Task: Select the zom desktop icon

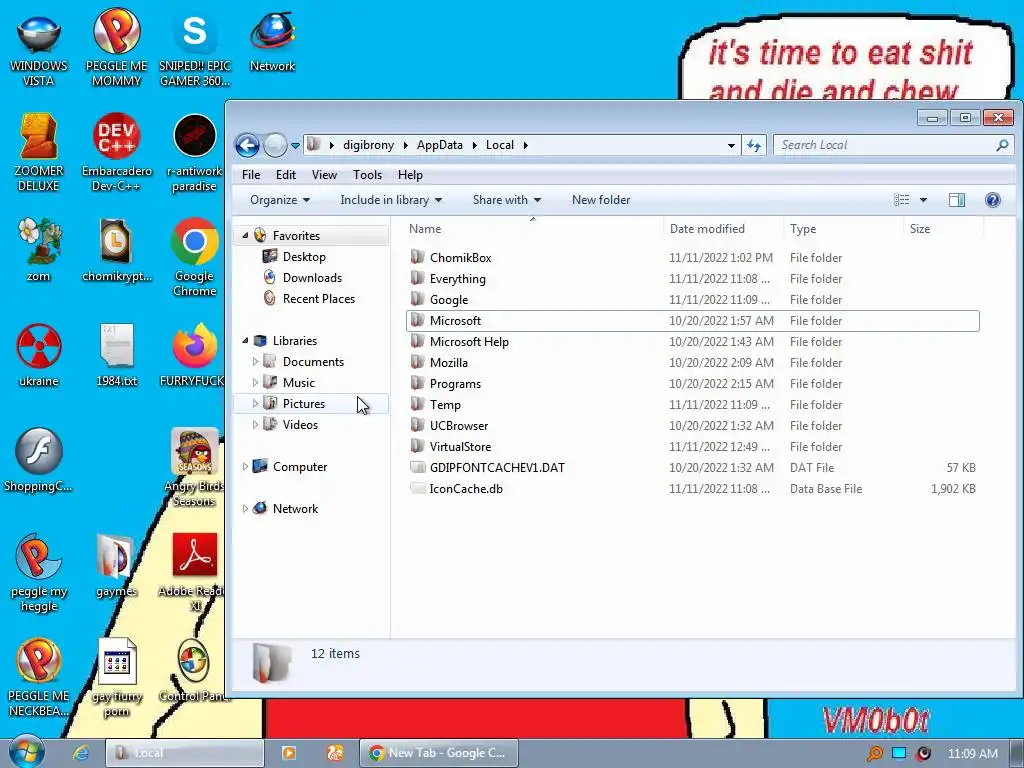Action: tap(39, 250)
